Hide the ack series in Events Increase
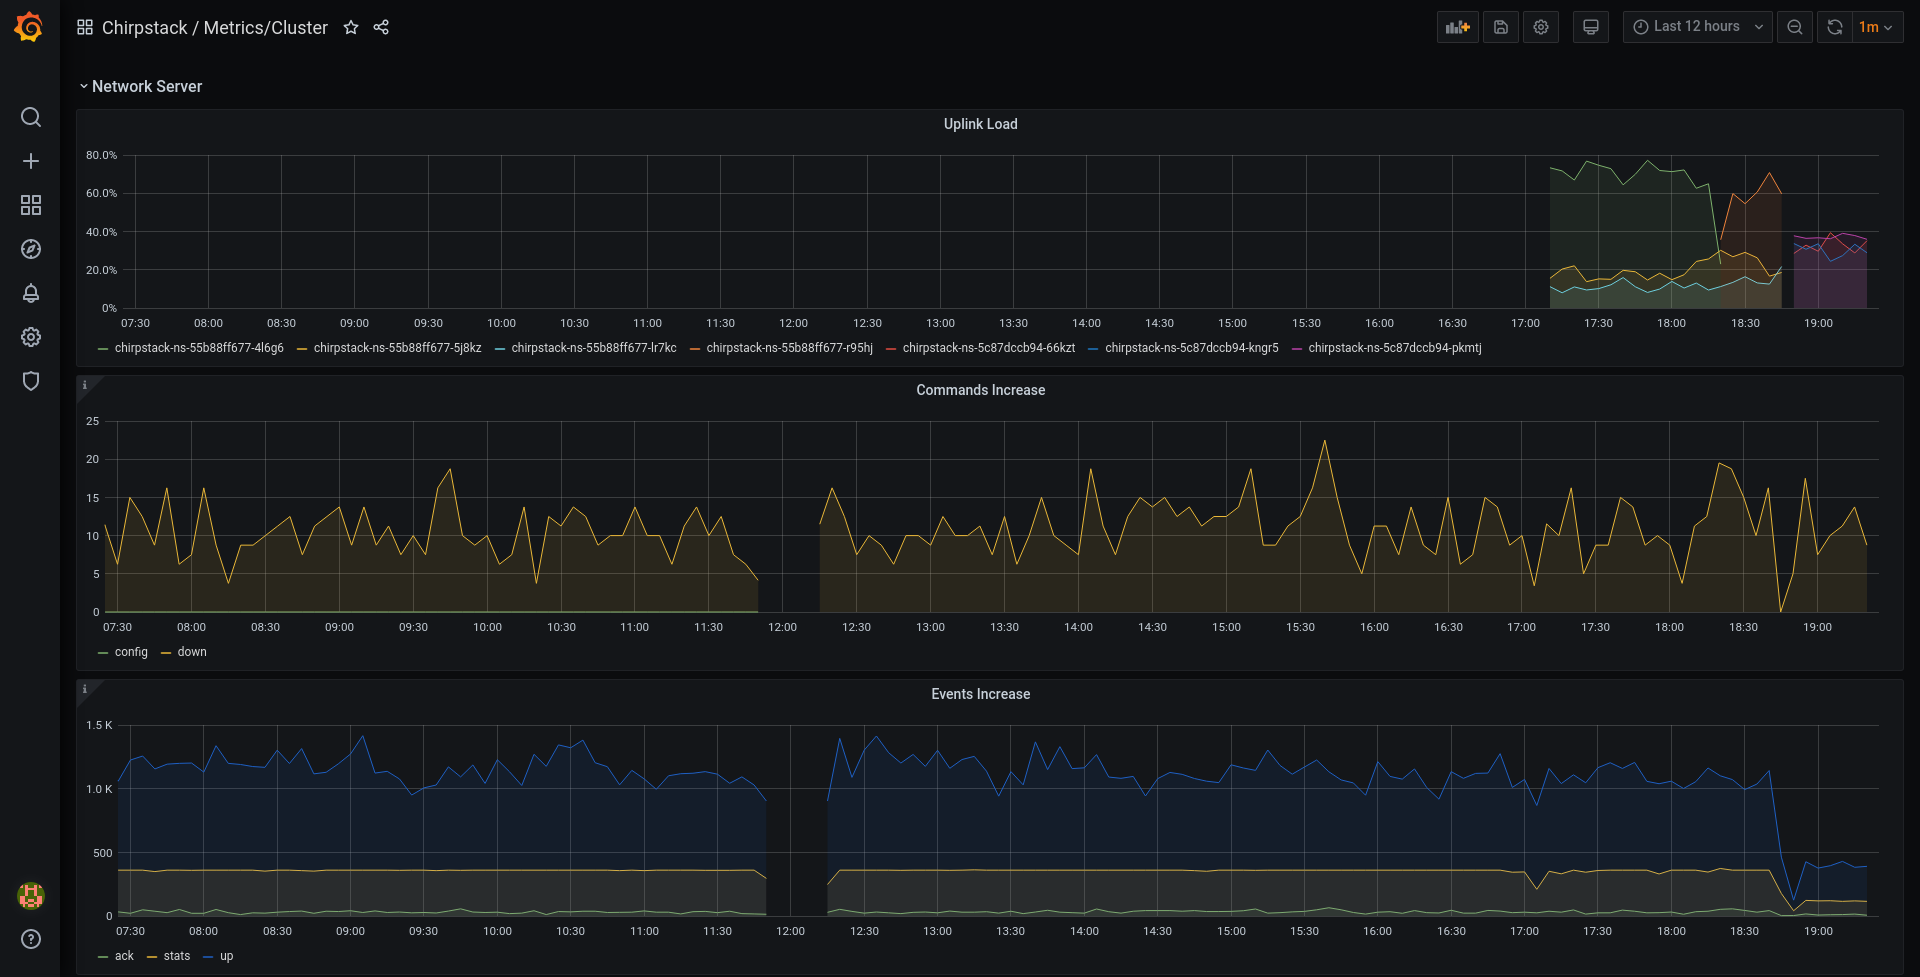The image size is (1920, 977). point(124,956)
